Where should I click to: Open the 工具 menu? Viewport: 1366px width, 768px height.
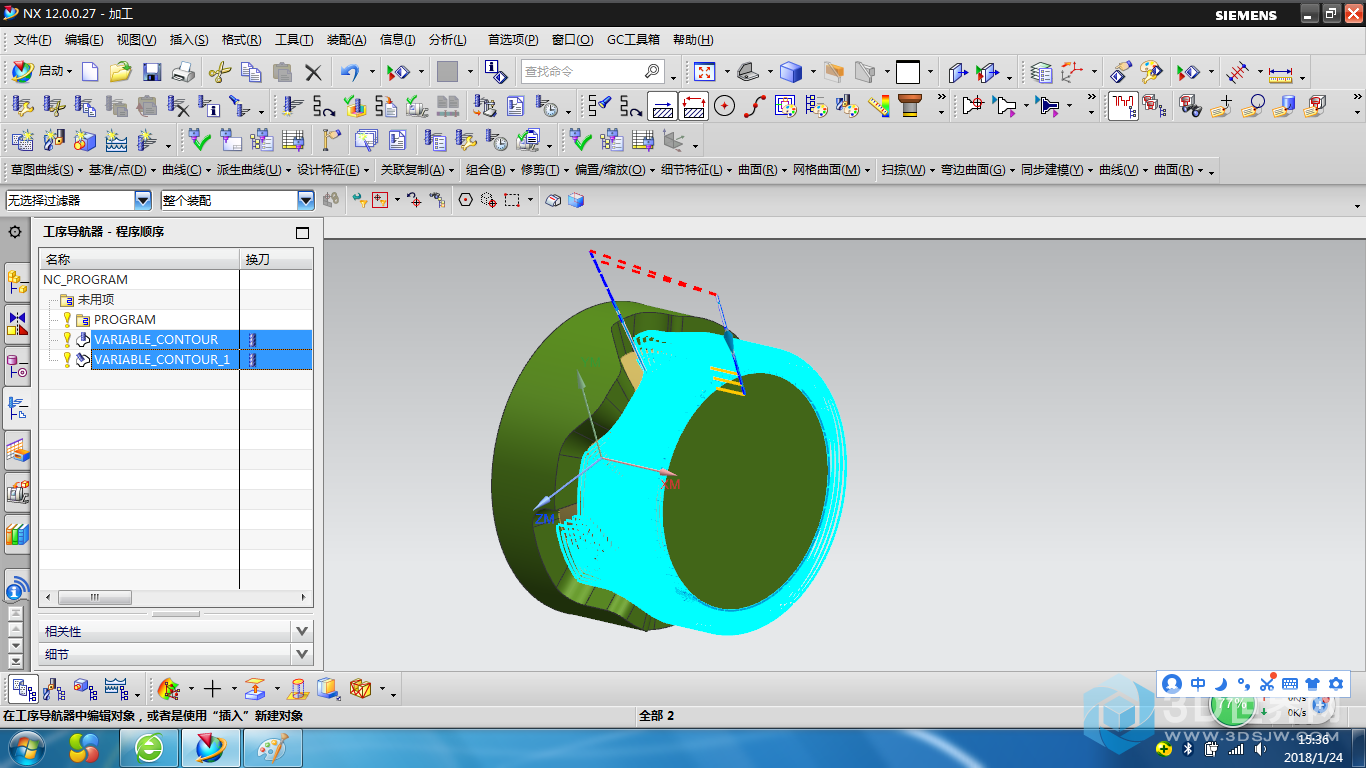tap(294, 40)
